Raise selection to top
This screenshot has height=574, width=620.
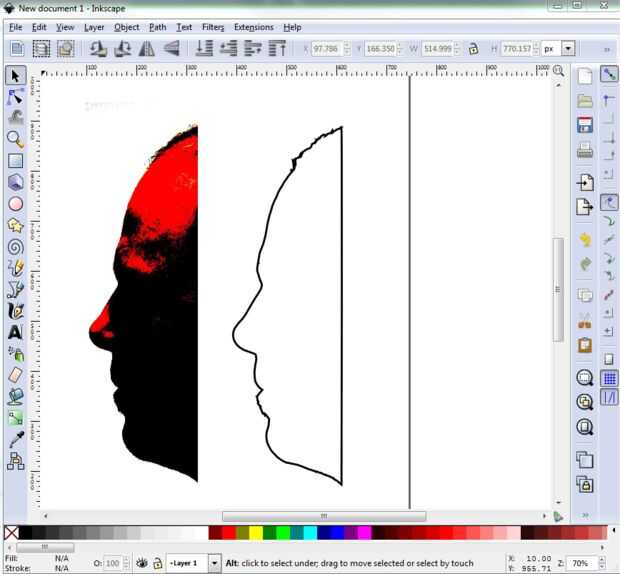tap(277, 49)
